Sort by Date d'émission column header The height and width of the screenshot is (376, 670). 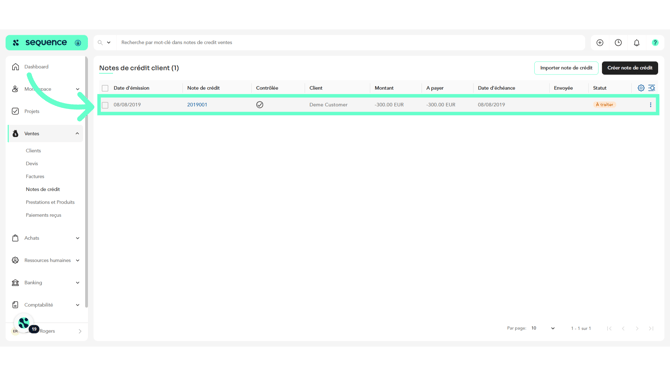(131, 88)
